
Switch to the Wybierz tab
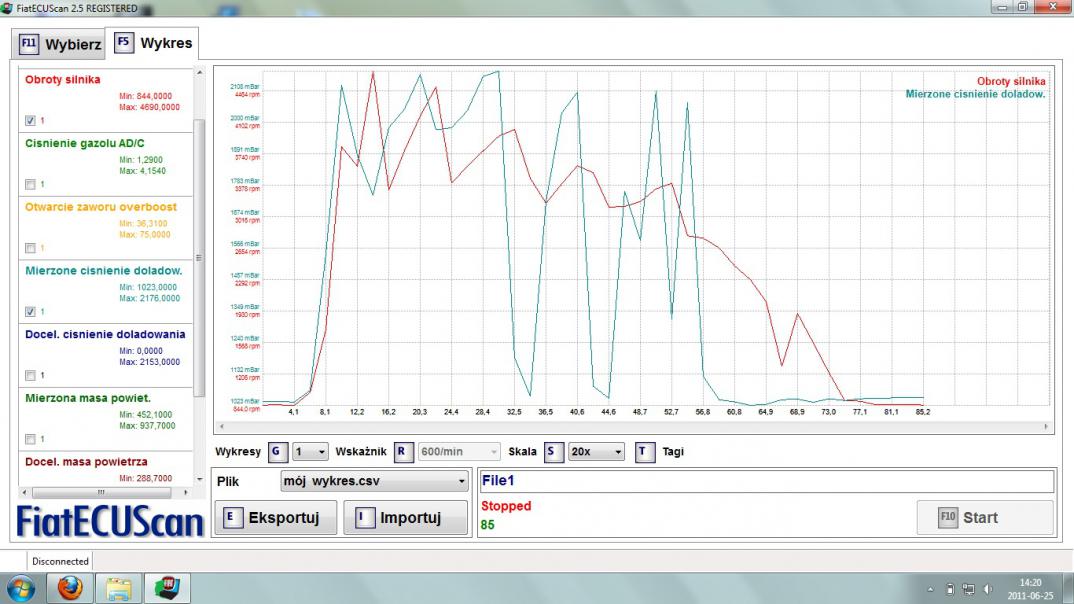click(59, 45)
